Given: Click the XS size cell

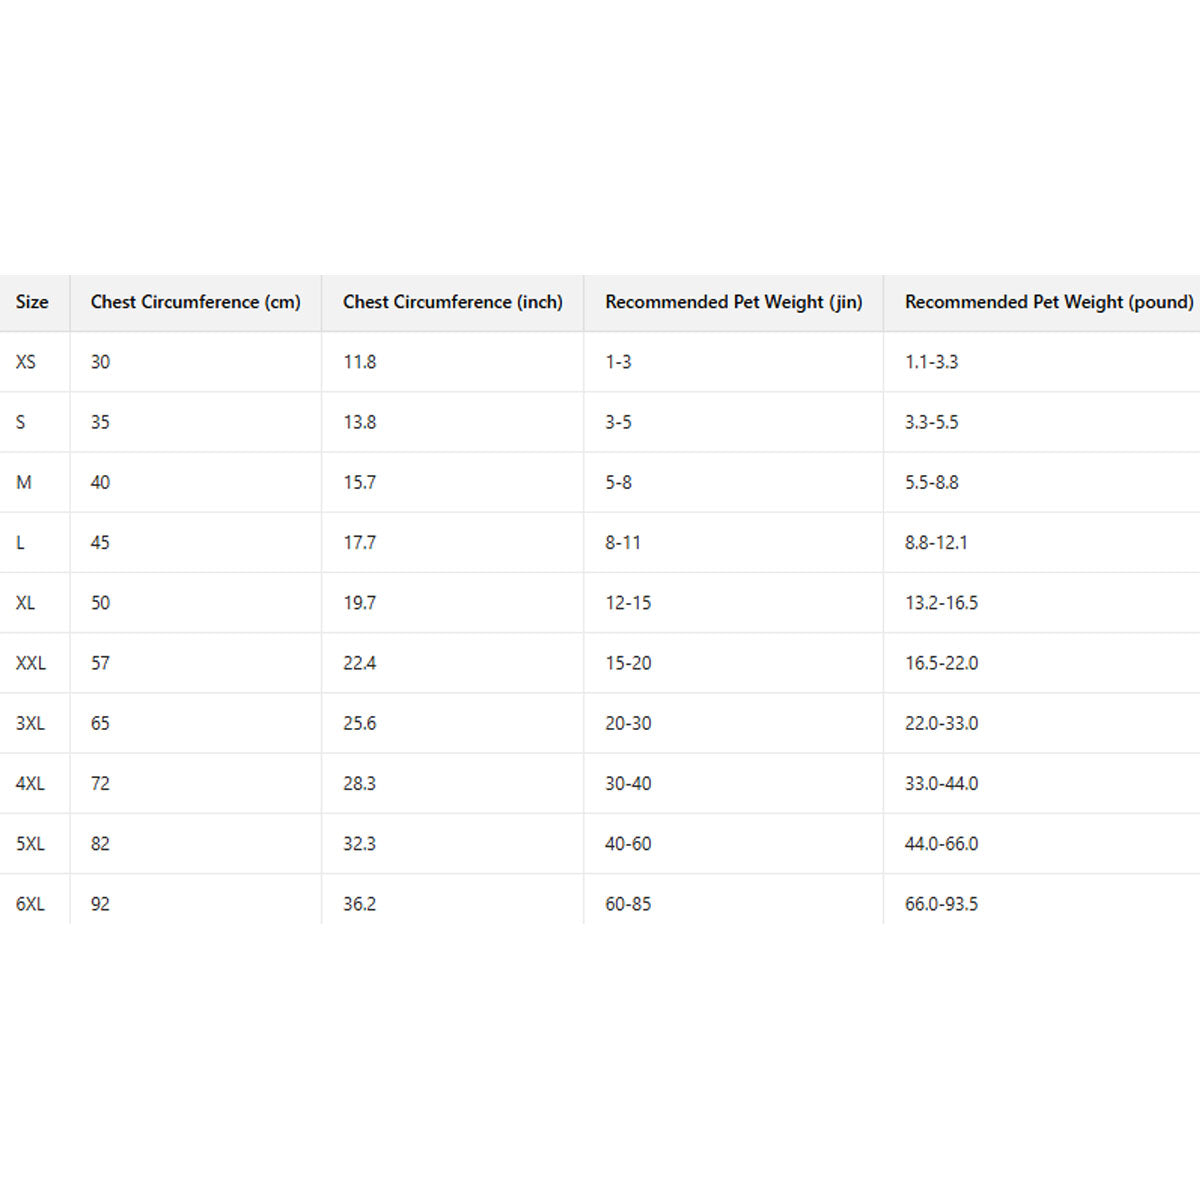Looking at the screenshot, I should click(26, 362).
